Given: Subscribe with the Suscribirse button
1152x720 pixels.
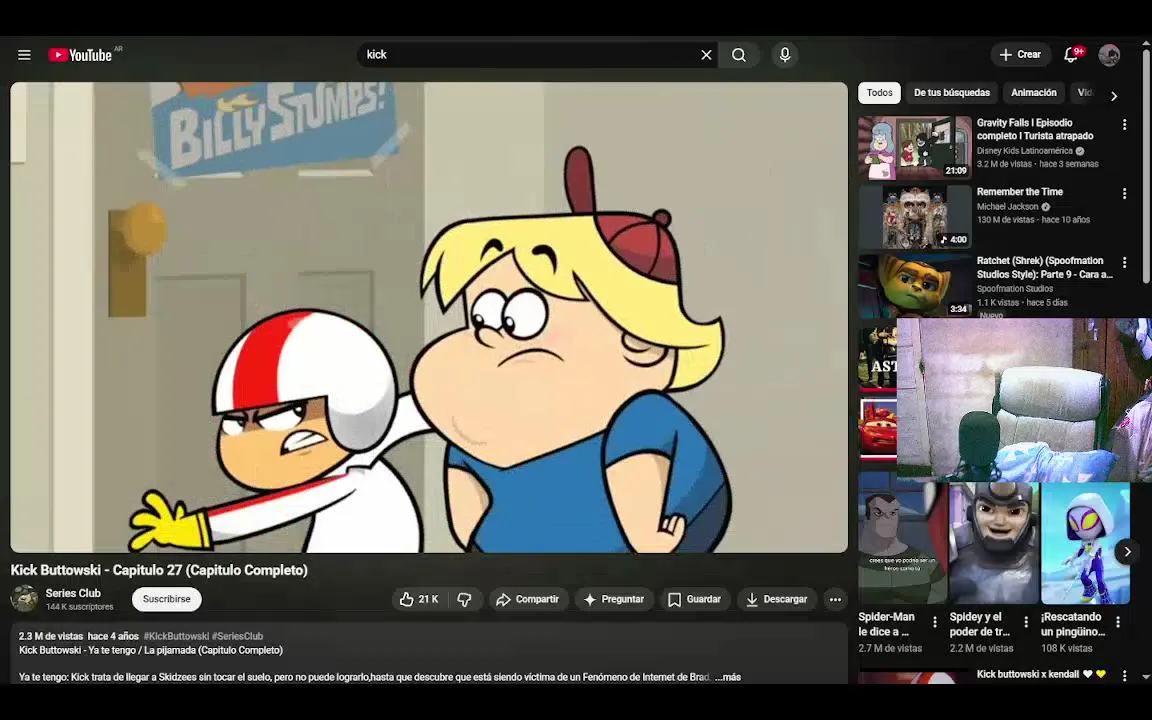Looking at the screenshot, I should click(x=167, y=600).
